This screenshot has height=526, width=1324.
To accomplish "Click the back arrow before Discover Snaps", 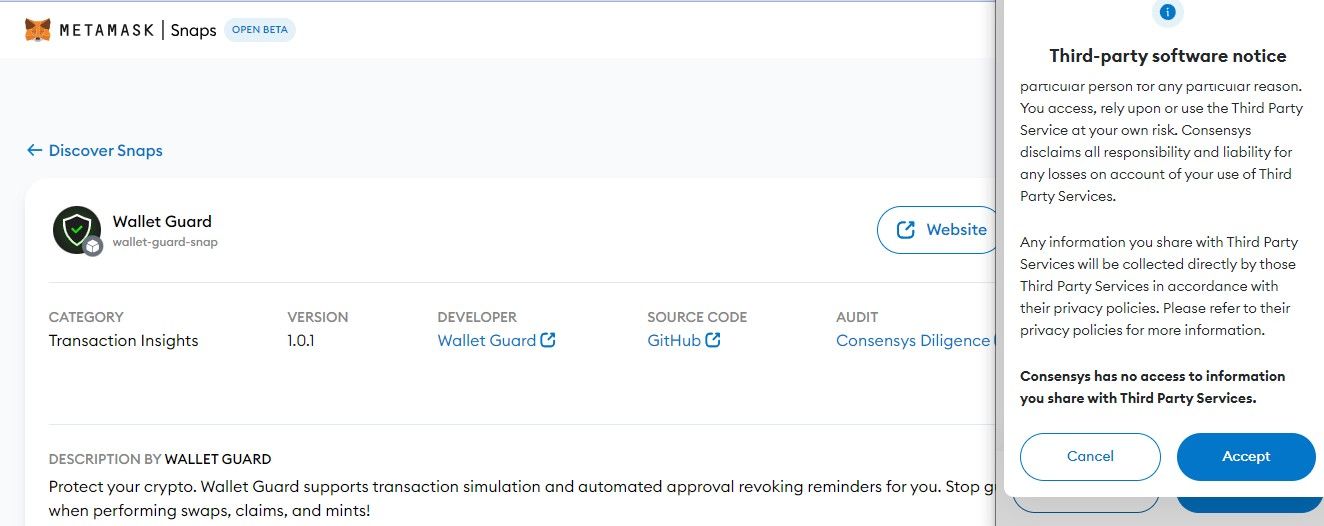I will [35, 150].
